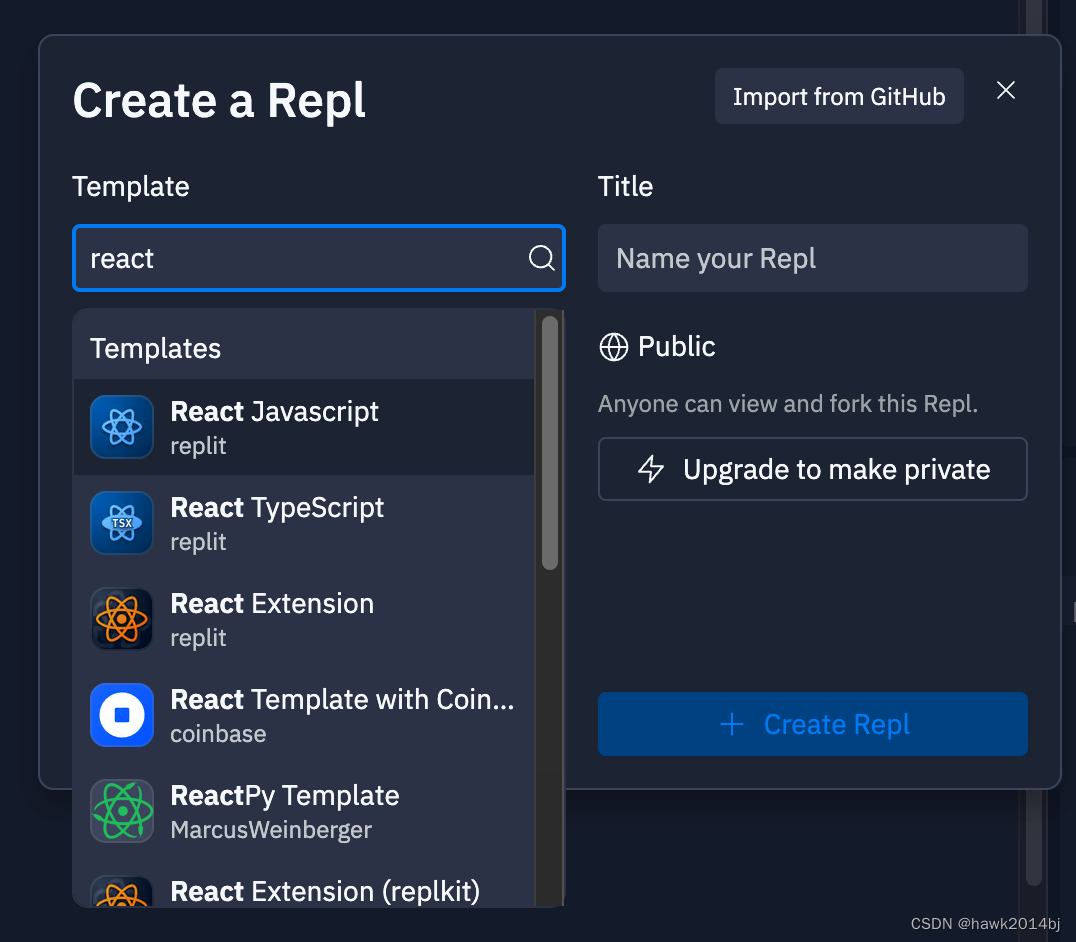
Task: Click the React Javascript template icon
Action: [122, 427]
